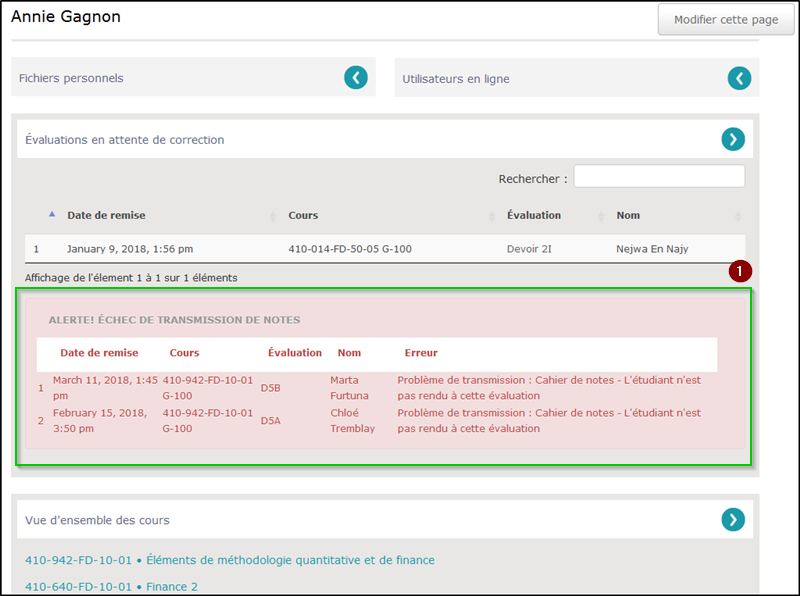Sort table by Cours column
Image resolution: width=800 pixels, height=596 pixels.
(x=303, y=215)
